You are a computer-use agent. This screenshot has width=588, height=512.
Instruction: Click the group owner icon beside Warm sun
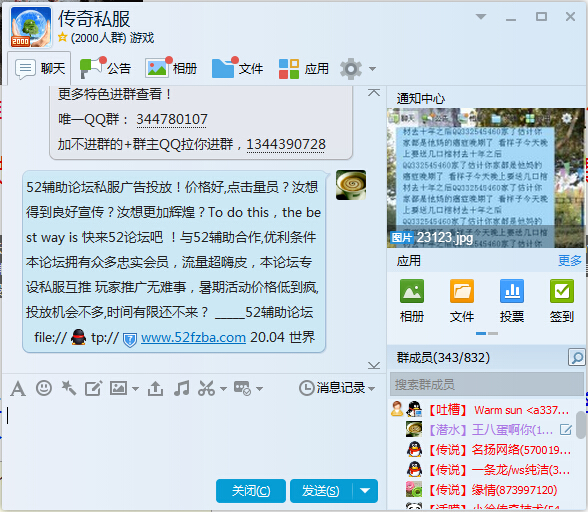(397, 409)
